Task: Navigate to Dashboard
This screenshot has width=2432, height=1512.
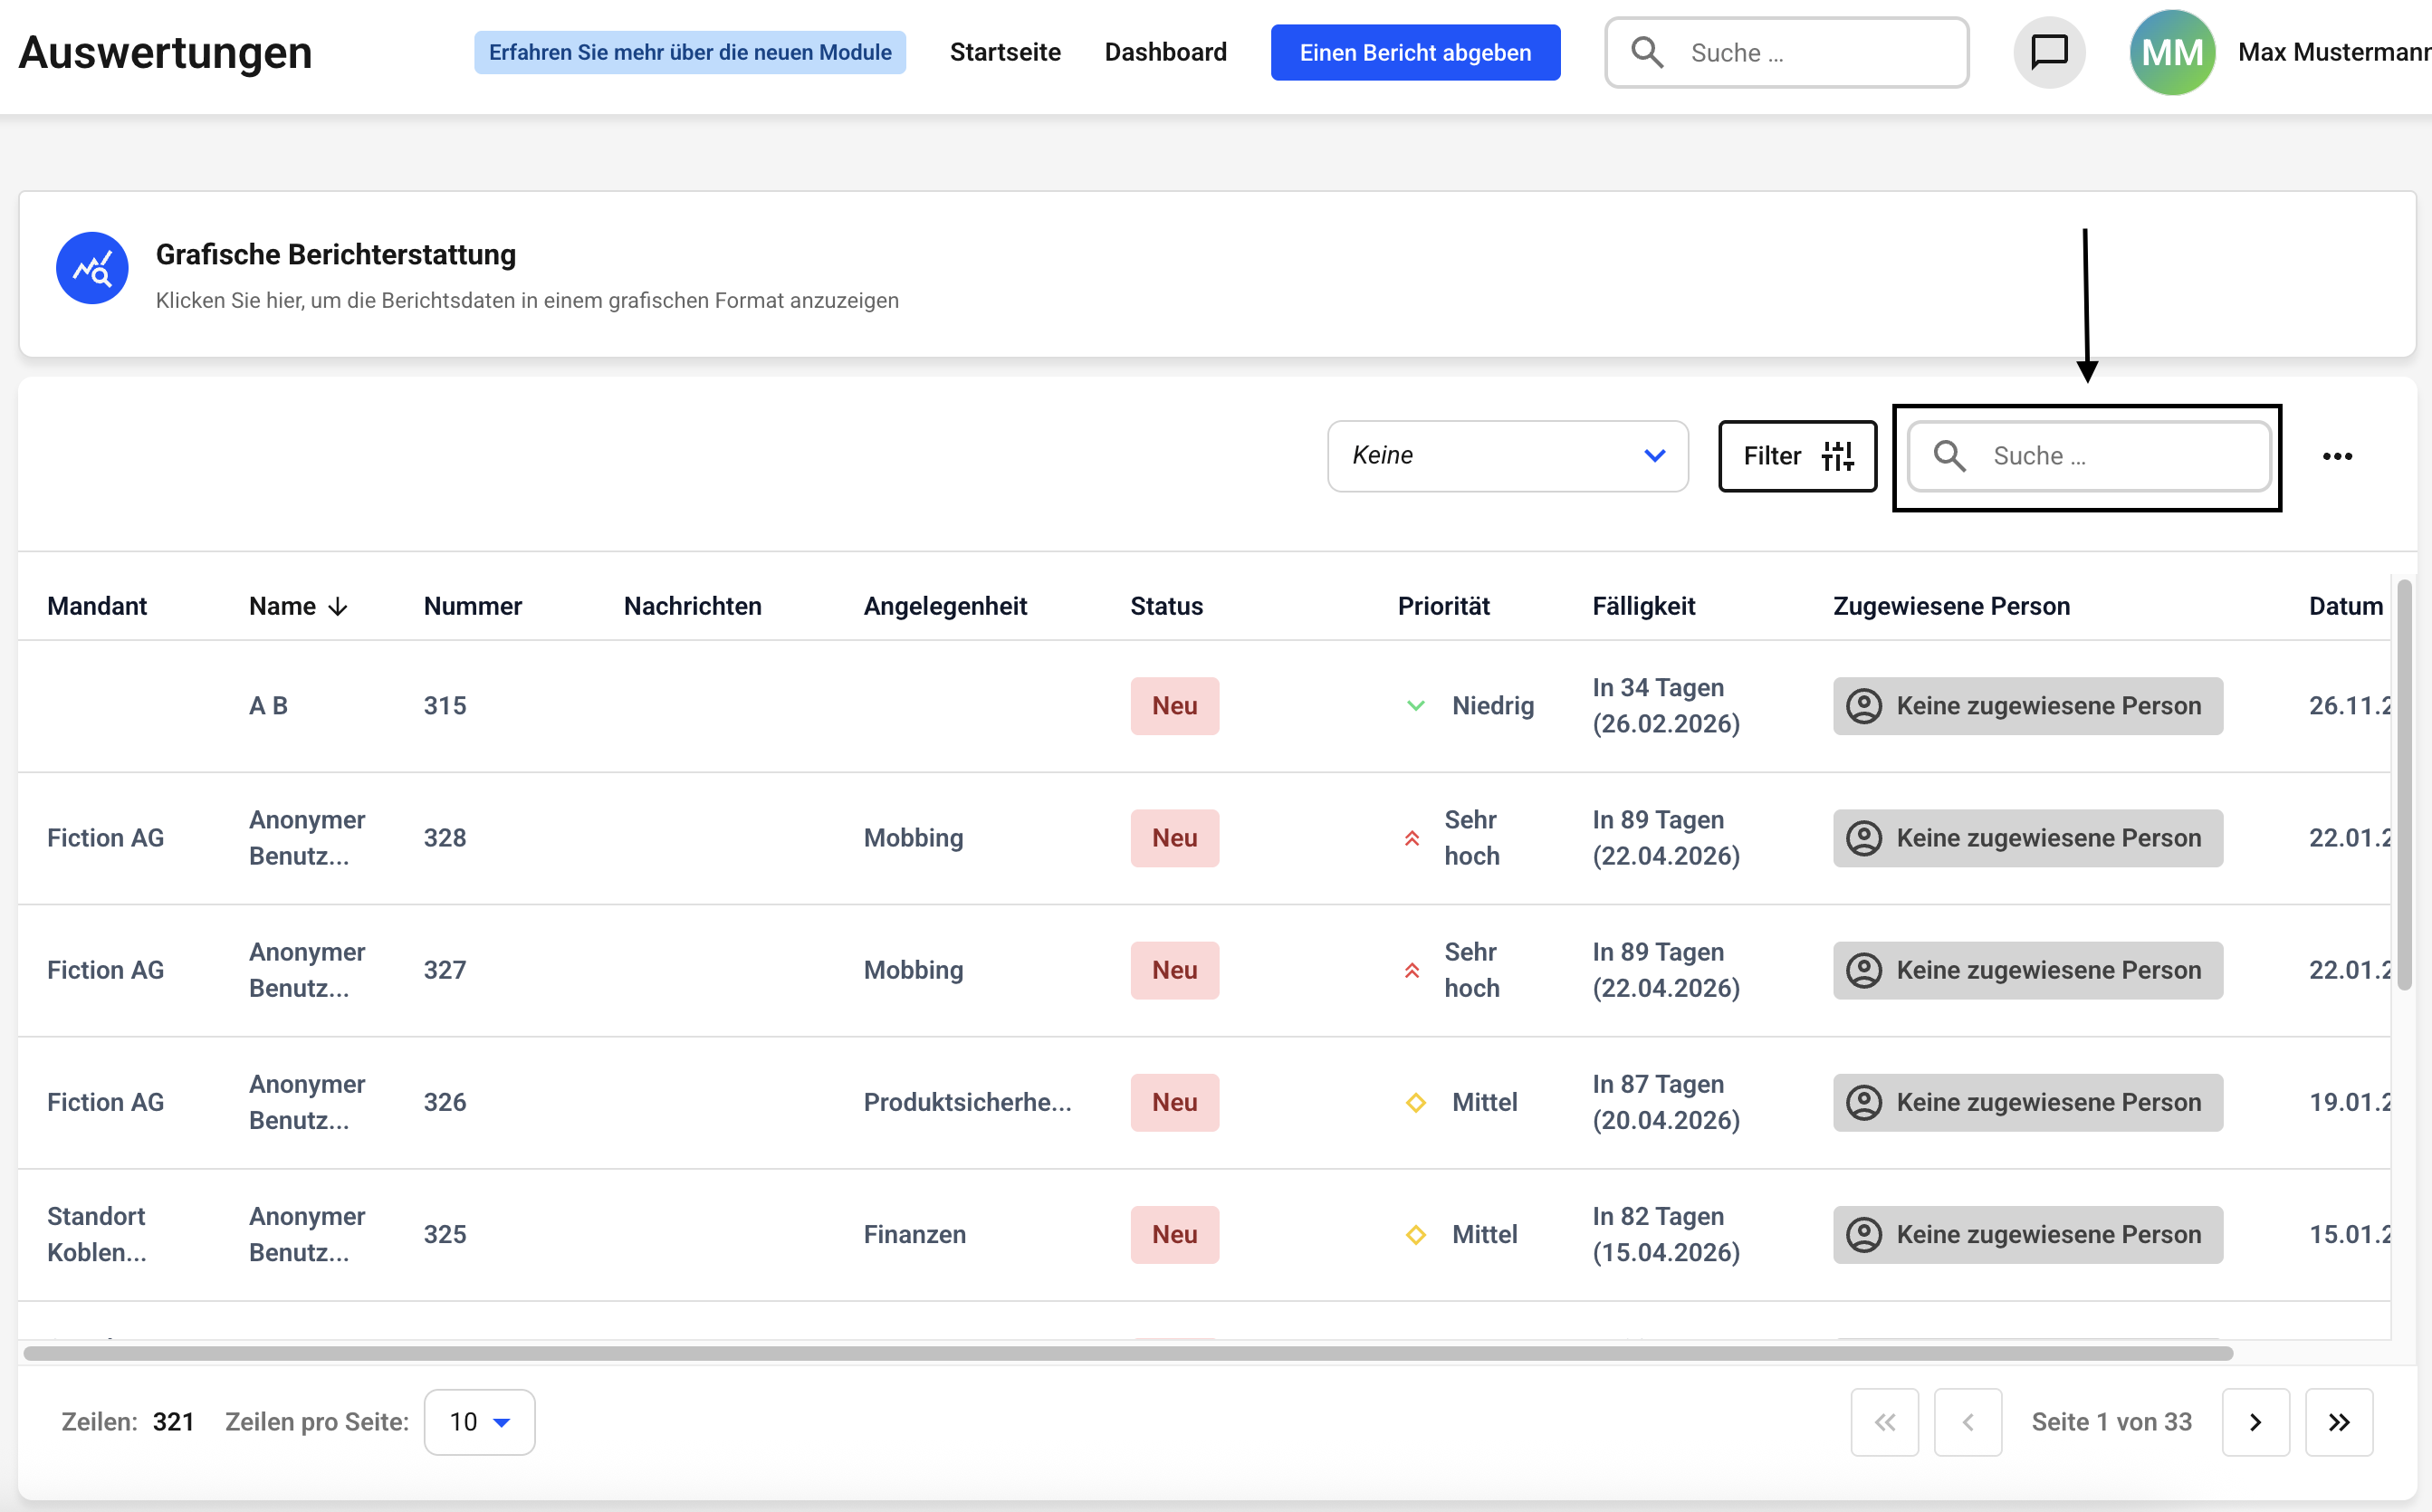Action: (1165, 52)
